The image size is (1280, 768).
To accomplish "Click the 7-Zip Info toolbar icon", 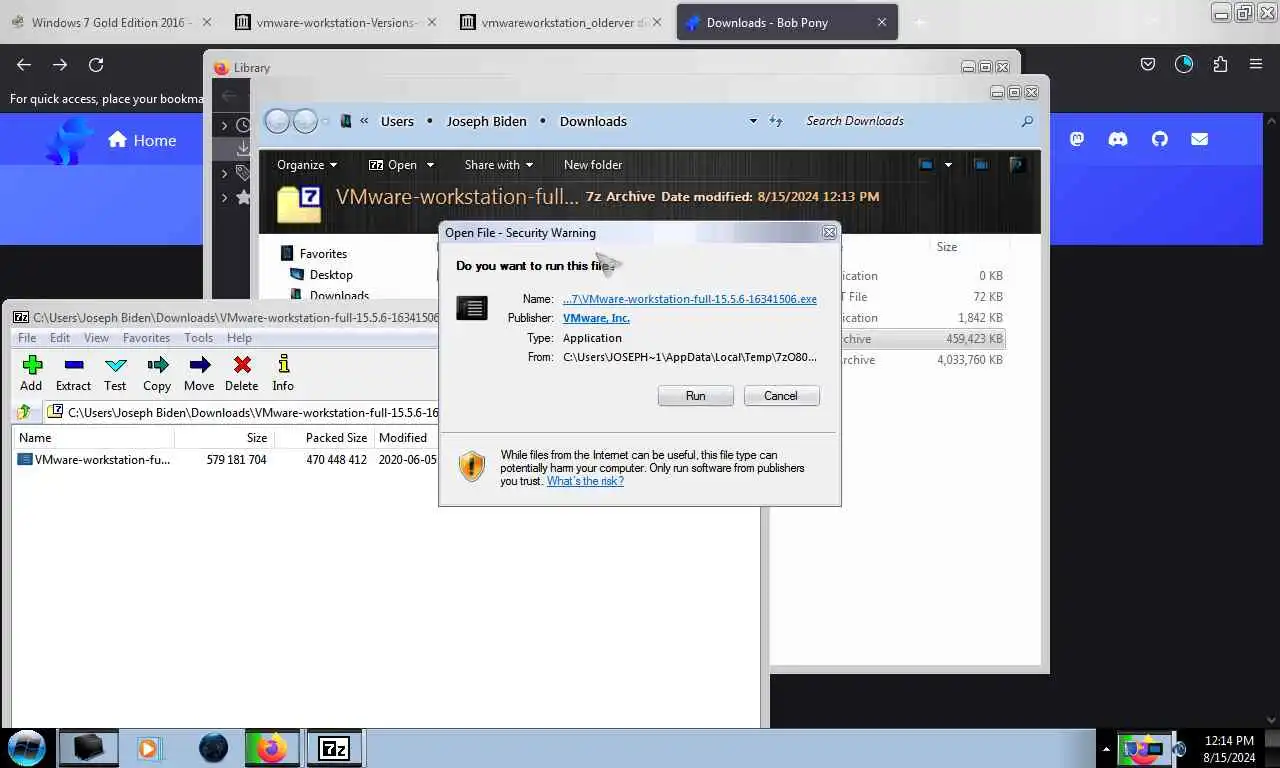I will (x=283, y=365).
